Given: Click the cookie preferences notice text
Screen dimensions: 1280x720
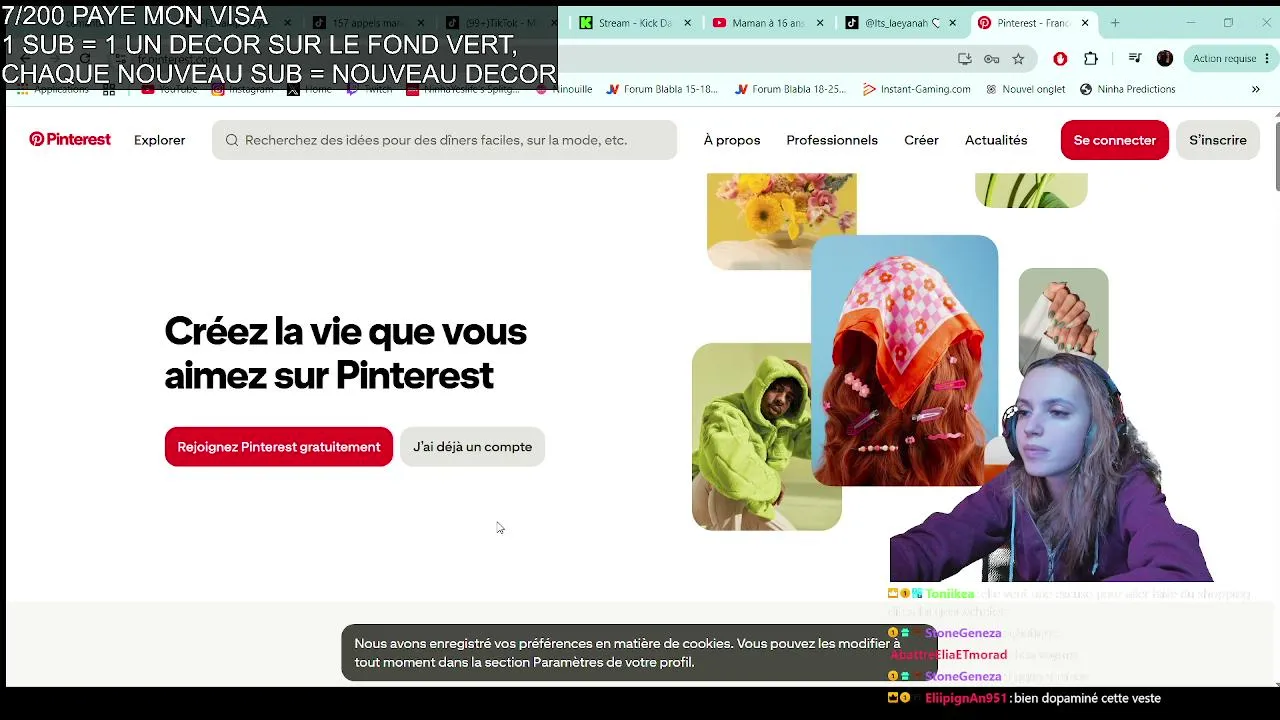Looking at the screenshot, I should pos(627,653).
